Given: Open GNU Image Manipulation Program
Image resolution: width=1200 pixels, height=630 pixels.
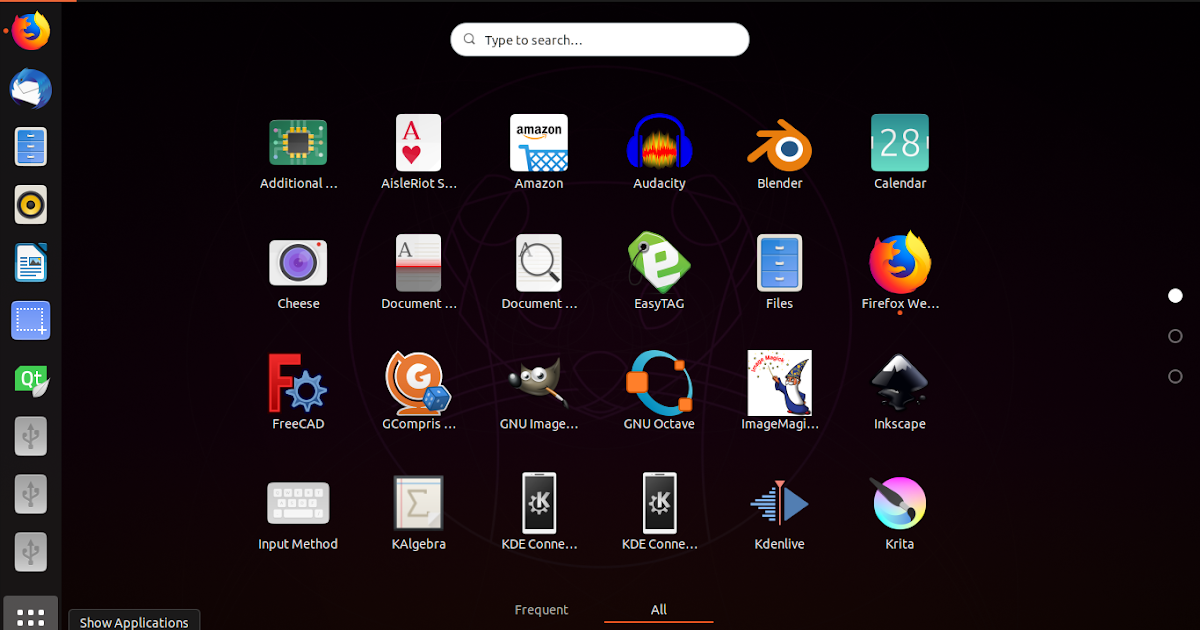Looking at the screenshot, I should 539,383.
